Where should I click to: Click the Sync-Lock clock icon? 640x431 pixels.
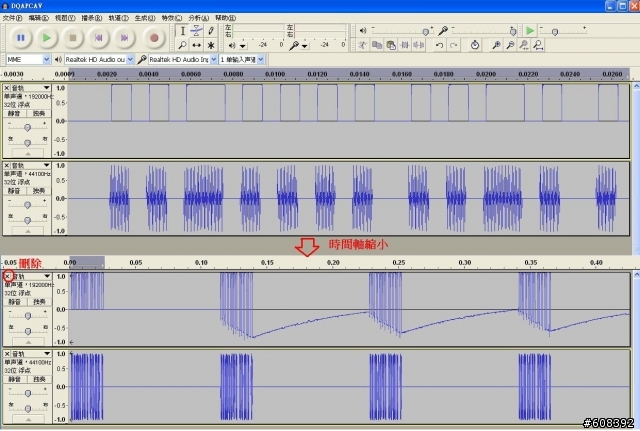tap(474, 45)
